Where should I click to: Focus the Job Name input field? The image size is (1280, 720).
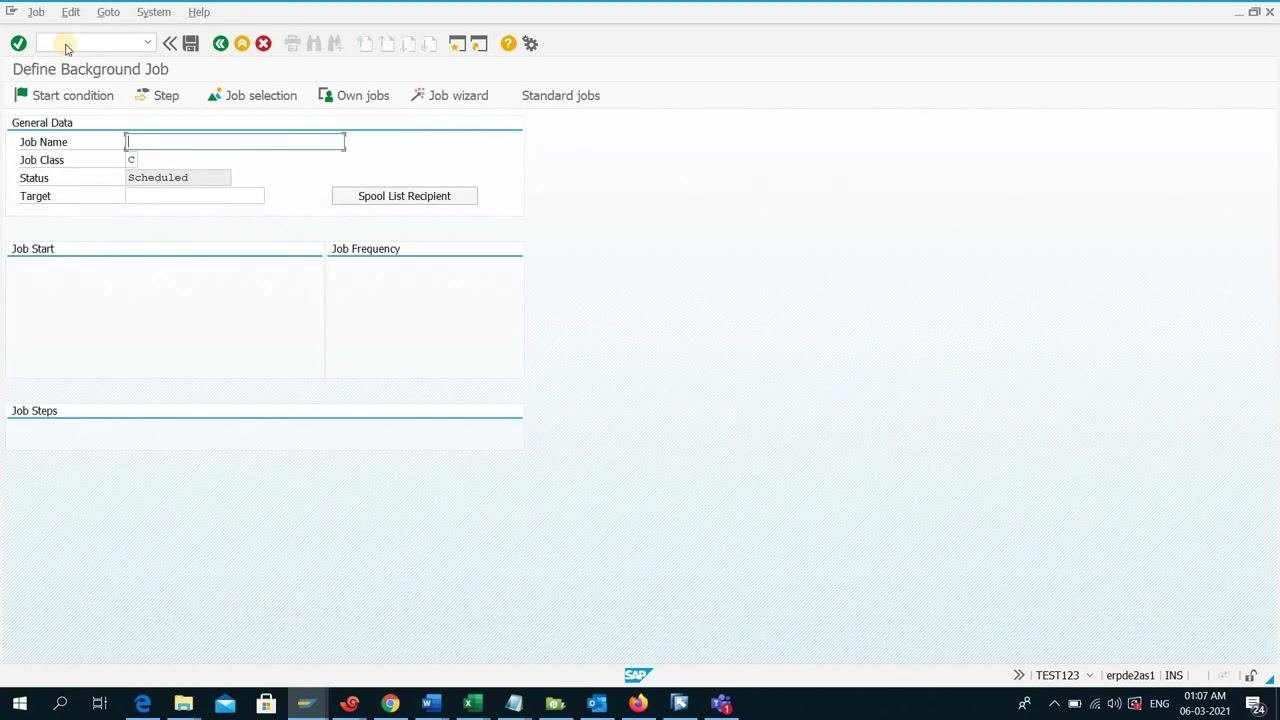tap(235, 142)
